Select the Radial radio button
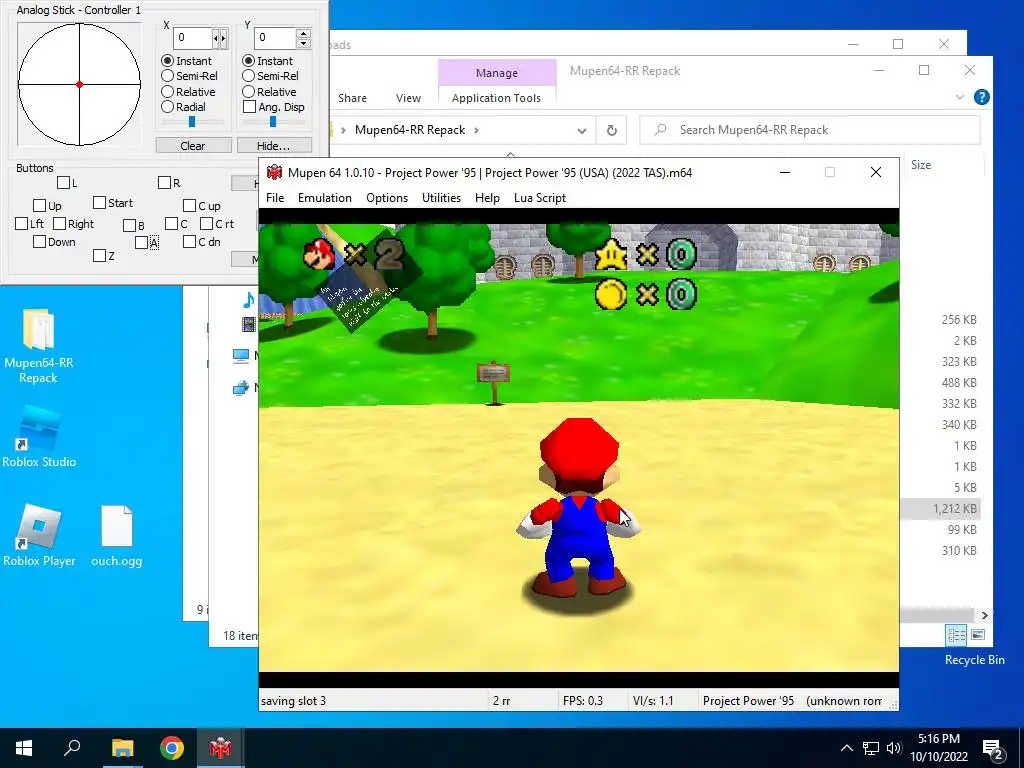The width and height of the screenshot is (1024, 768). (167, 107)
